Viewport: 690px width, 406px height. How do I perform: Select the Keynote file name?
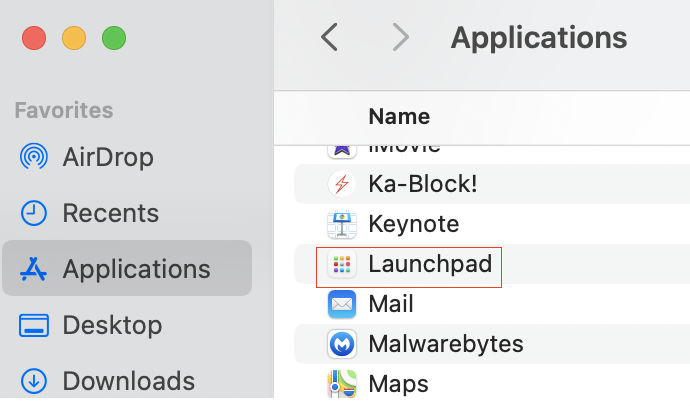(x=414, y=224)
